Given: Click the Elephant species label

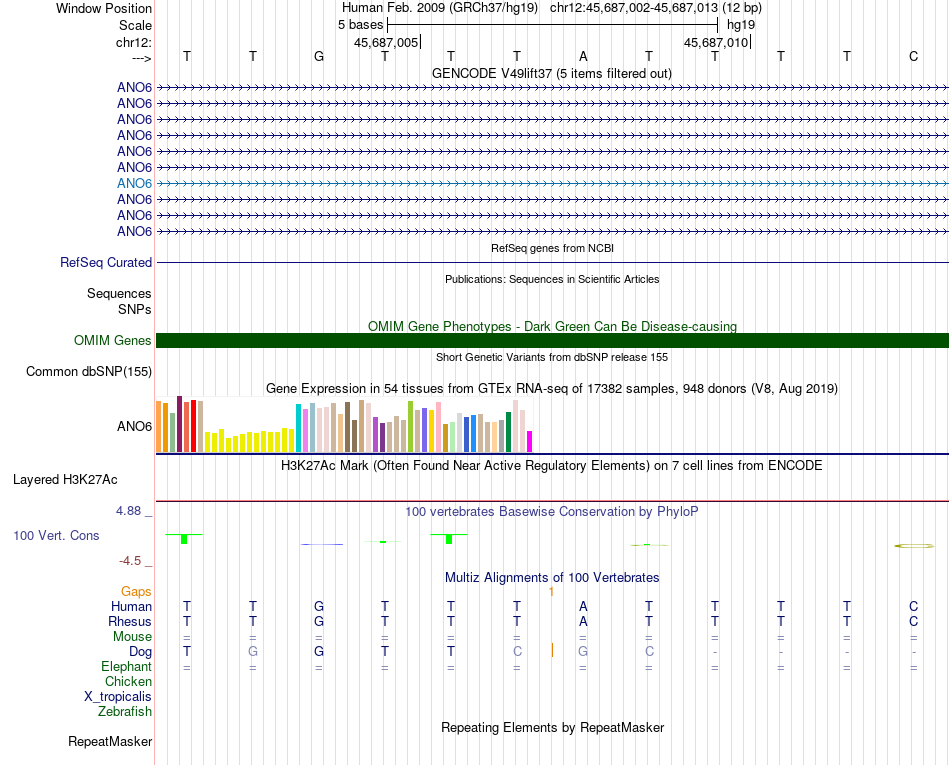Looking at the screenshot, I should pyautogui.click(x=127, y=667).
